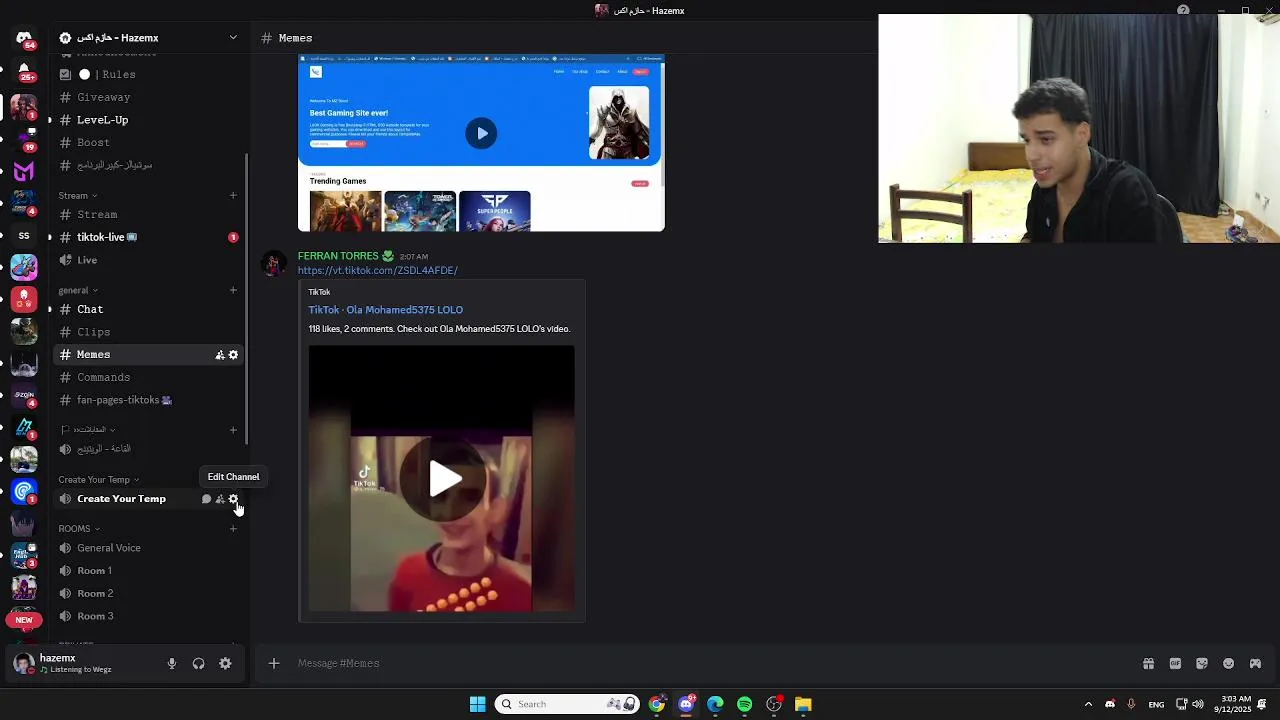Collapse the Stream category
Screen dimensions: 1280x720
78,195
